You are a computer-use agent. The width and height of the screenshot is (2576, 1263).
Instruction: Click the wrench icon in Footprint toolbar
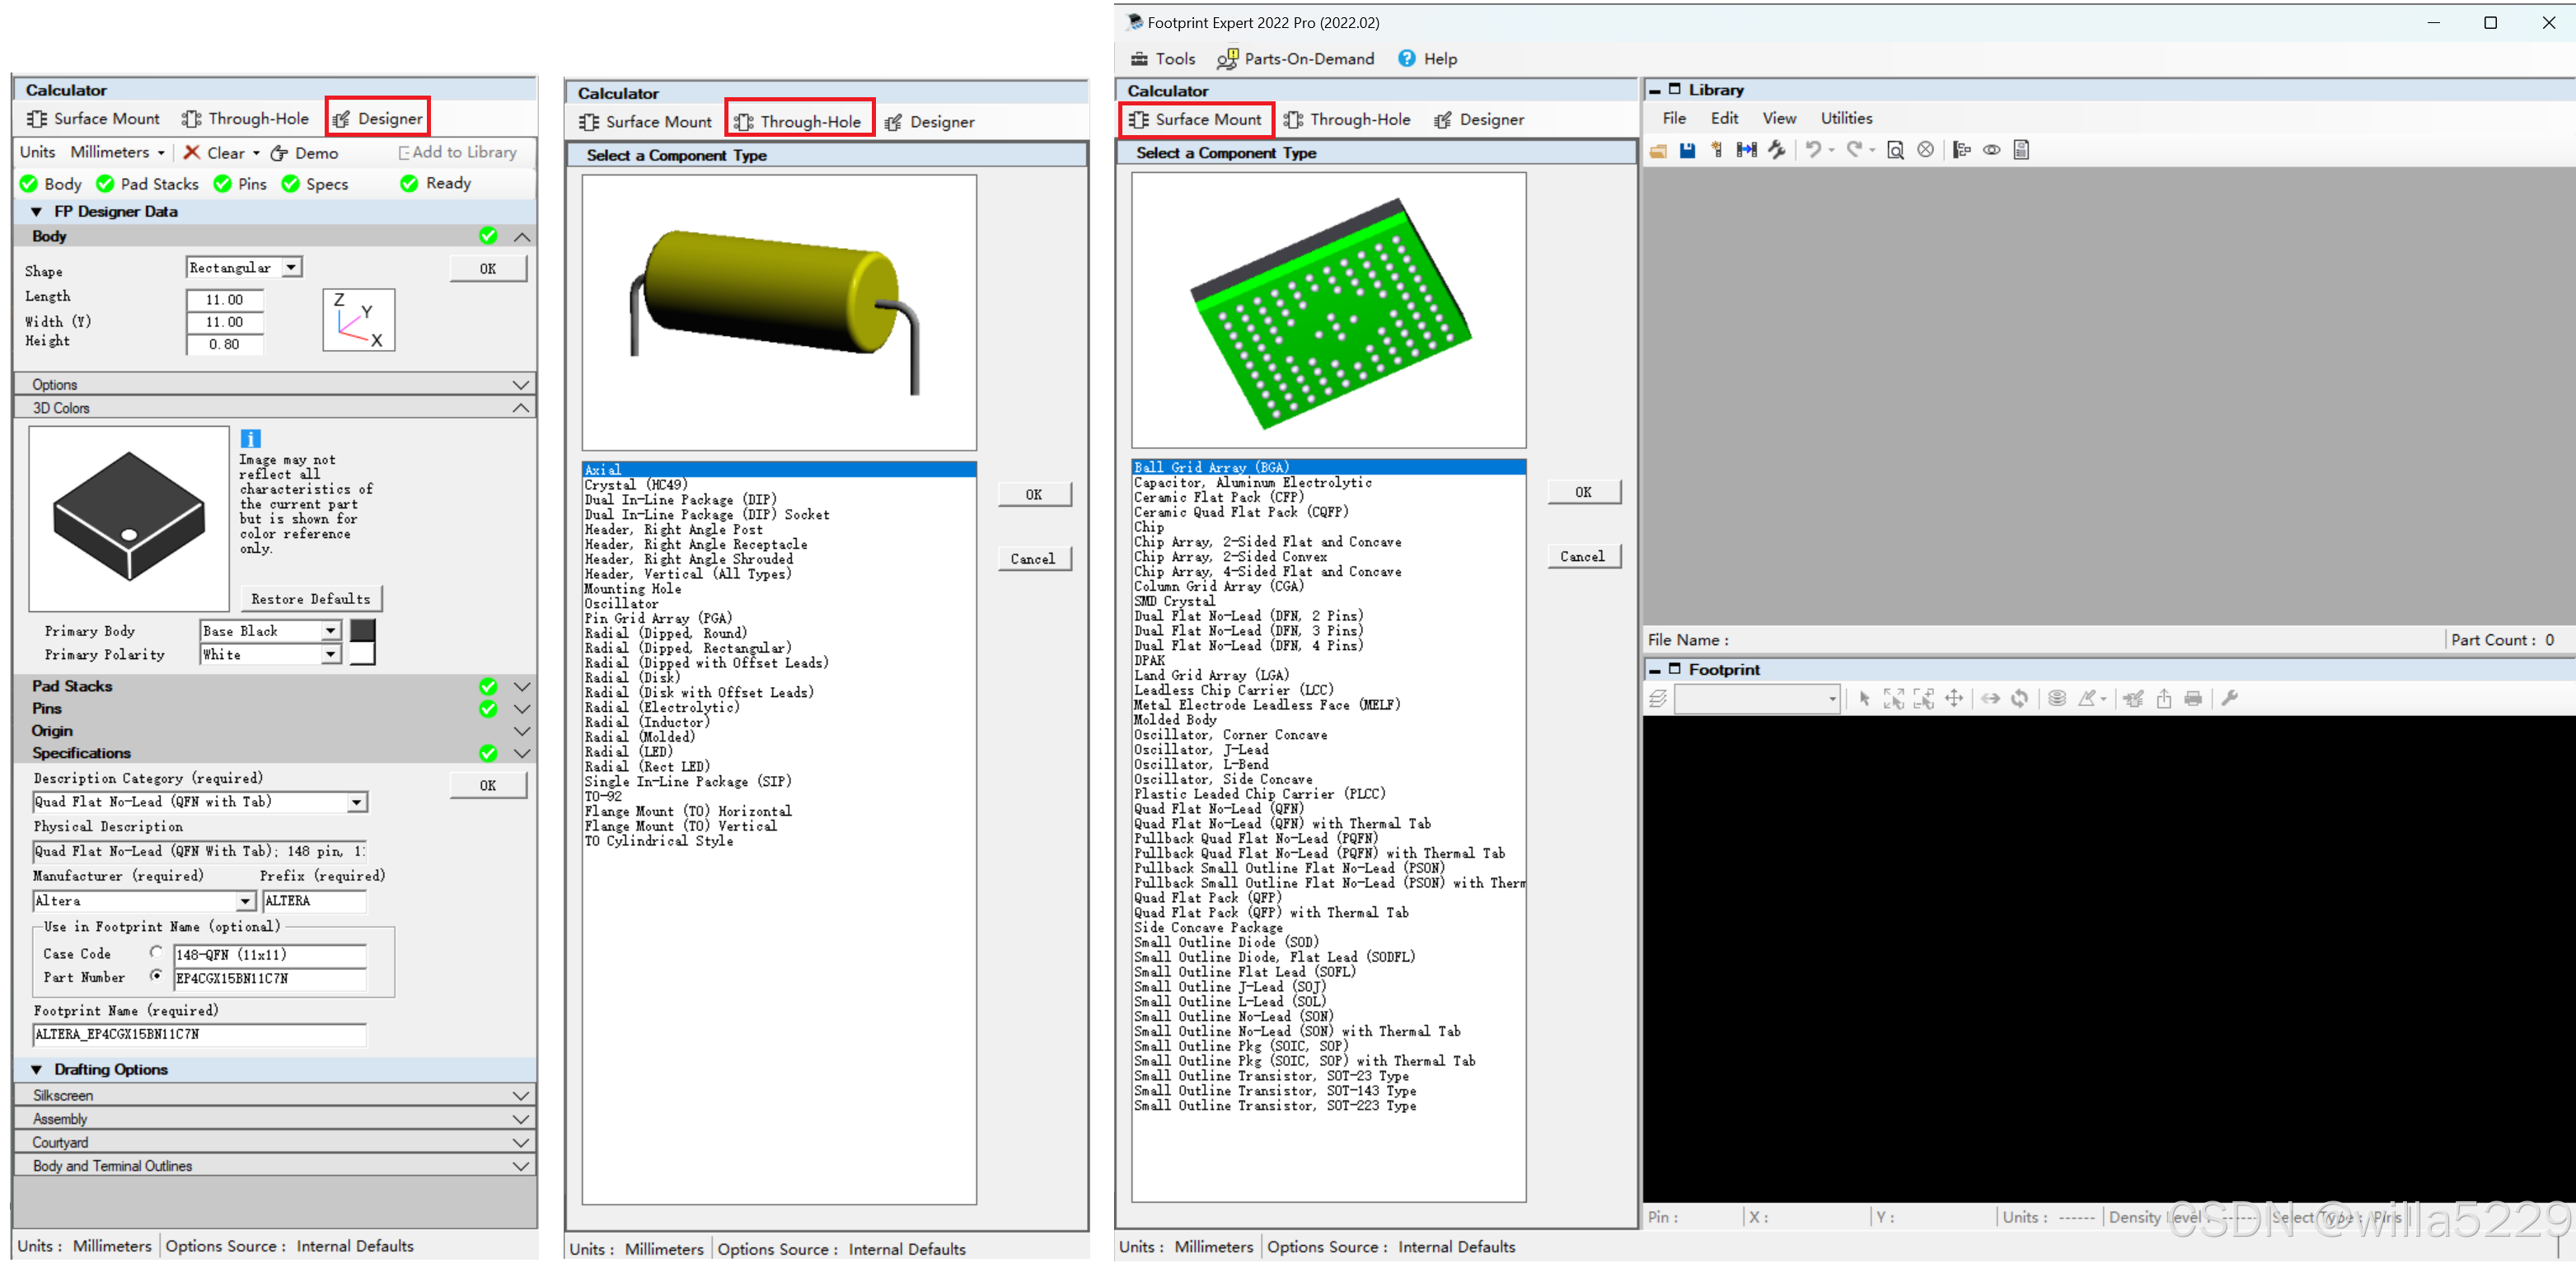pyautogui.click(x=2229, y=699)
